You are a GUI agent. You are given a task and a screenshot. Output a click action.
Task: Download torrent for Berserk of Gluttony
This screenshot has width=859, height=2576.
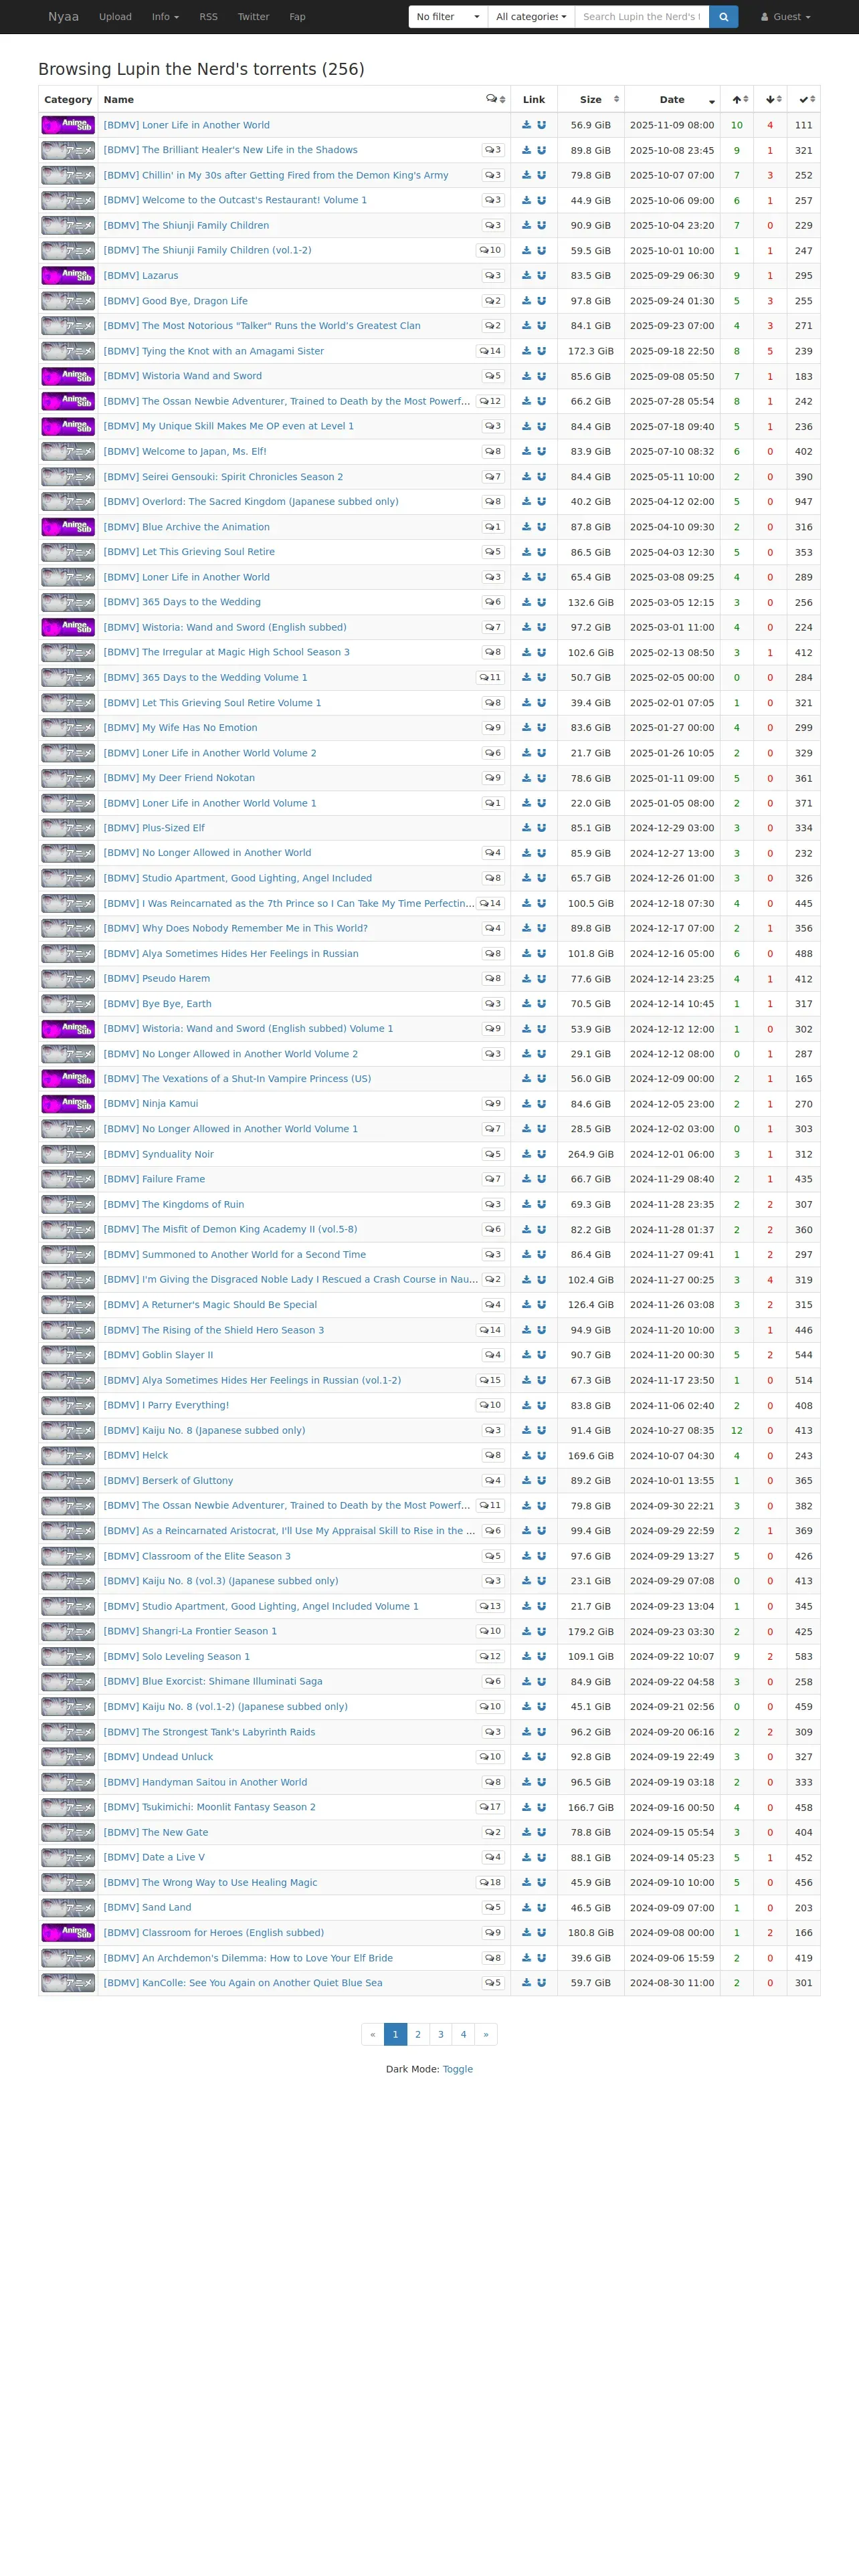[527, 1481]
